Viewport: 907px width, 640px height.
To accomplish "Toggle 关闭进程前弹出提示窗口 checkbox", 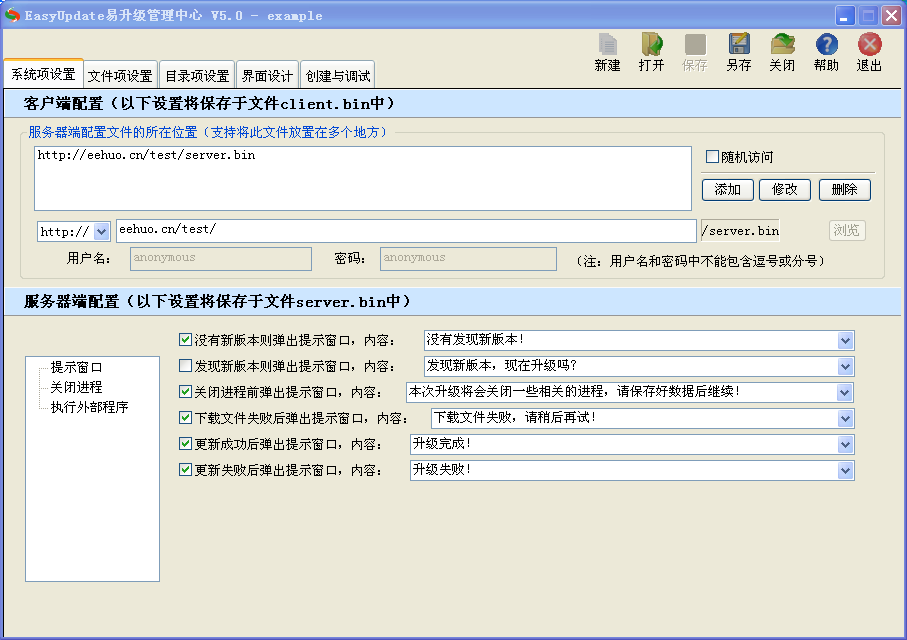I will point(185,392).
